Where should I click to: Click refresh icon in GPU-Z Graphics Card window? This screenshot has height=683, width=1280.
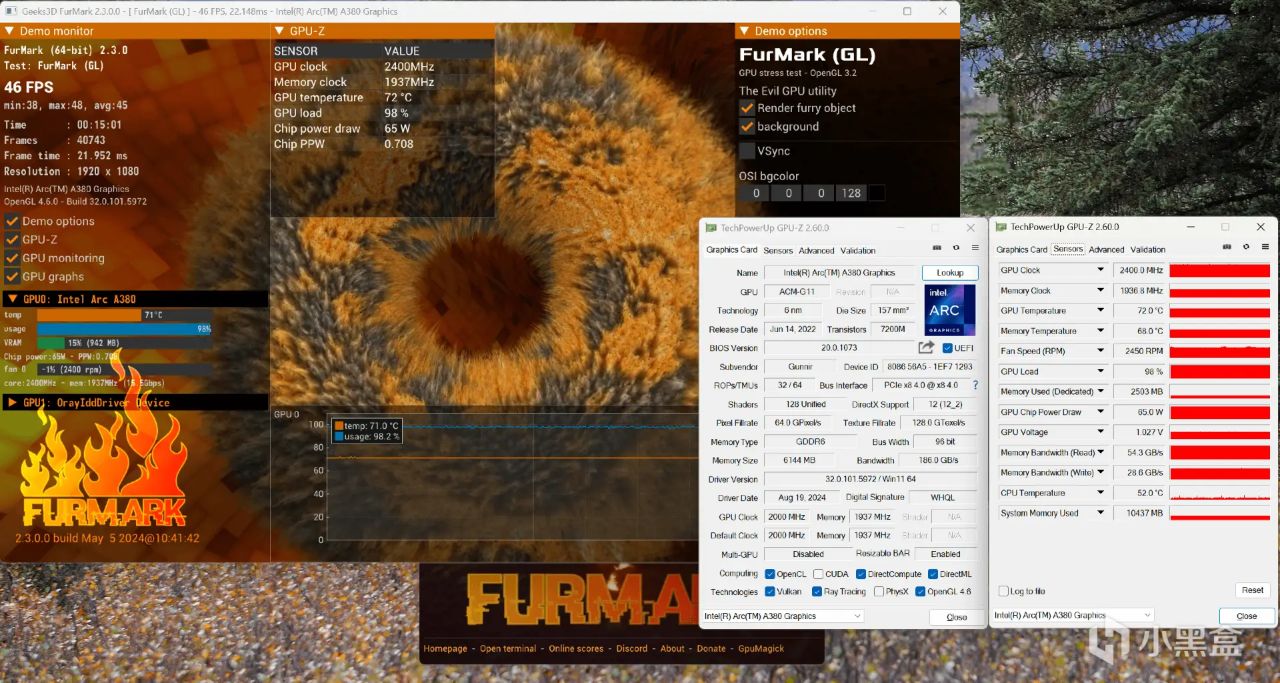(x=956, y=248)
